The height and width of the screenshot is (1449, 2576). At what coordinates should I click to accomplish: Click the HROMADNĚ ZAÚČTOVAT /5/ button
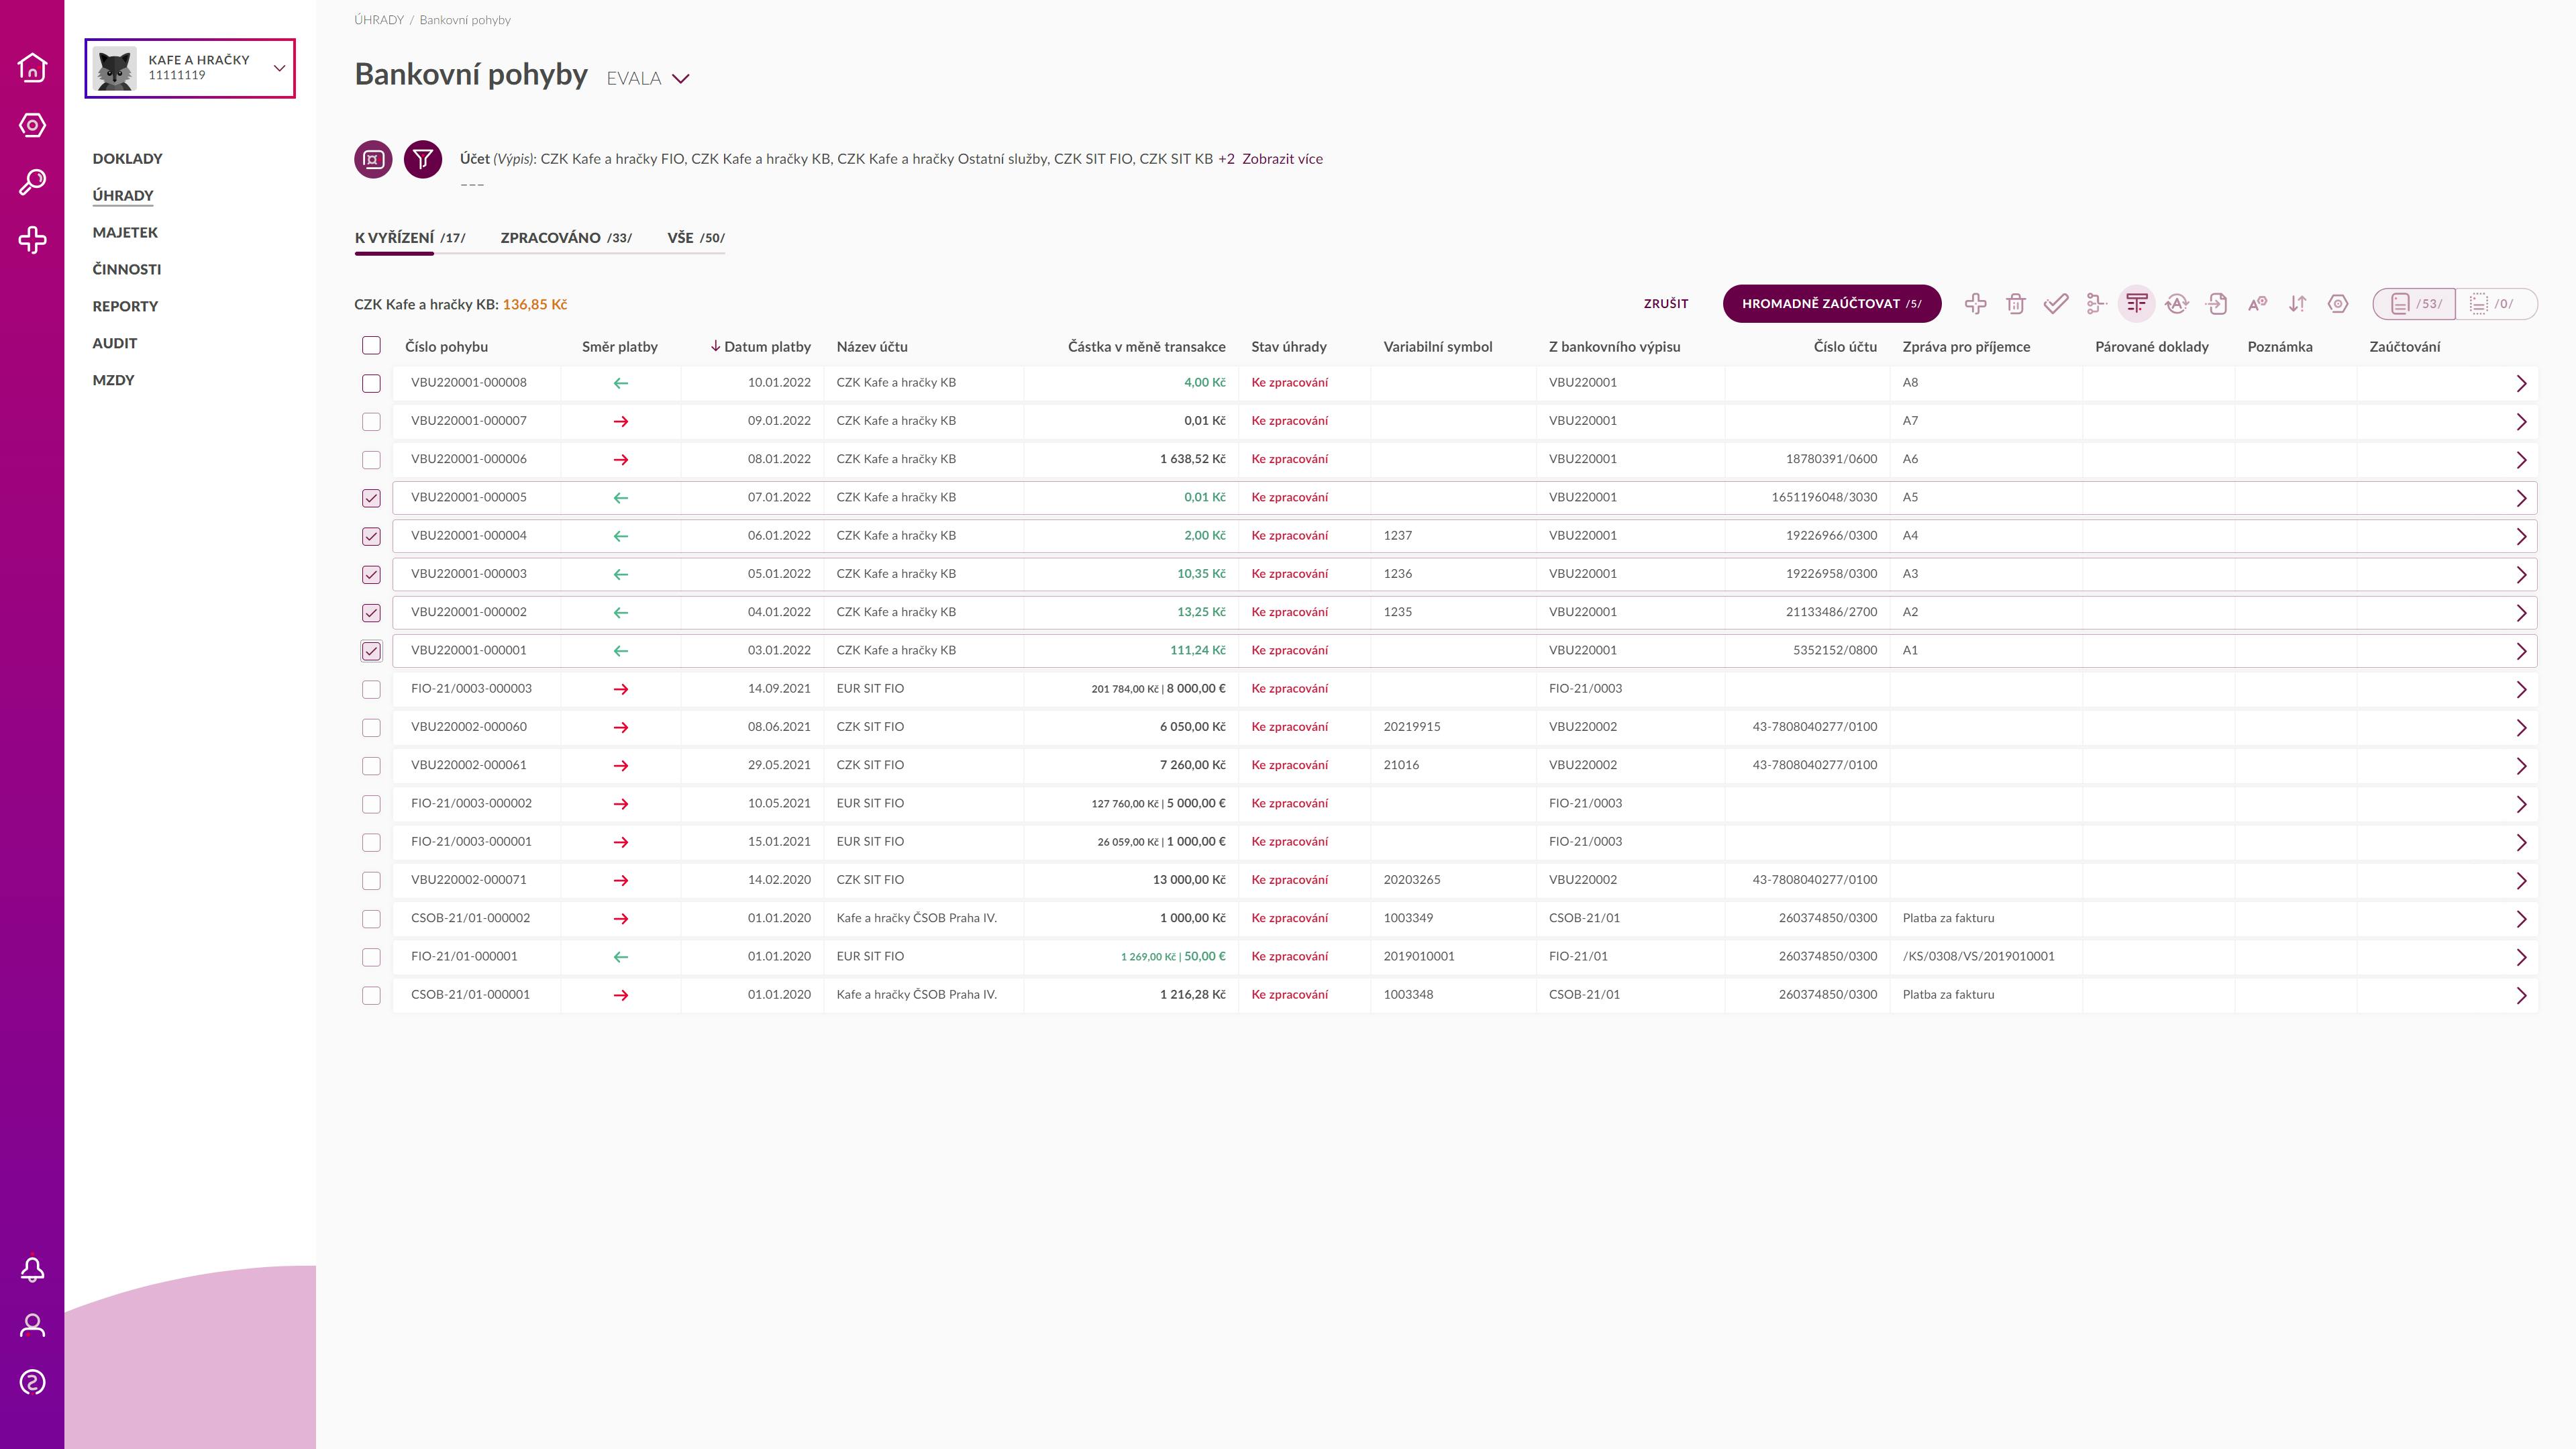pos(1832,304)
